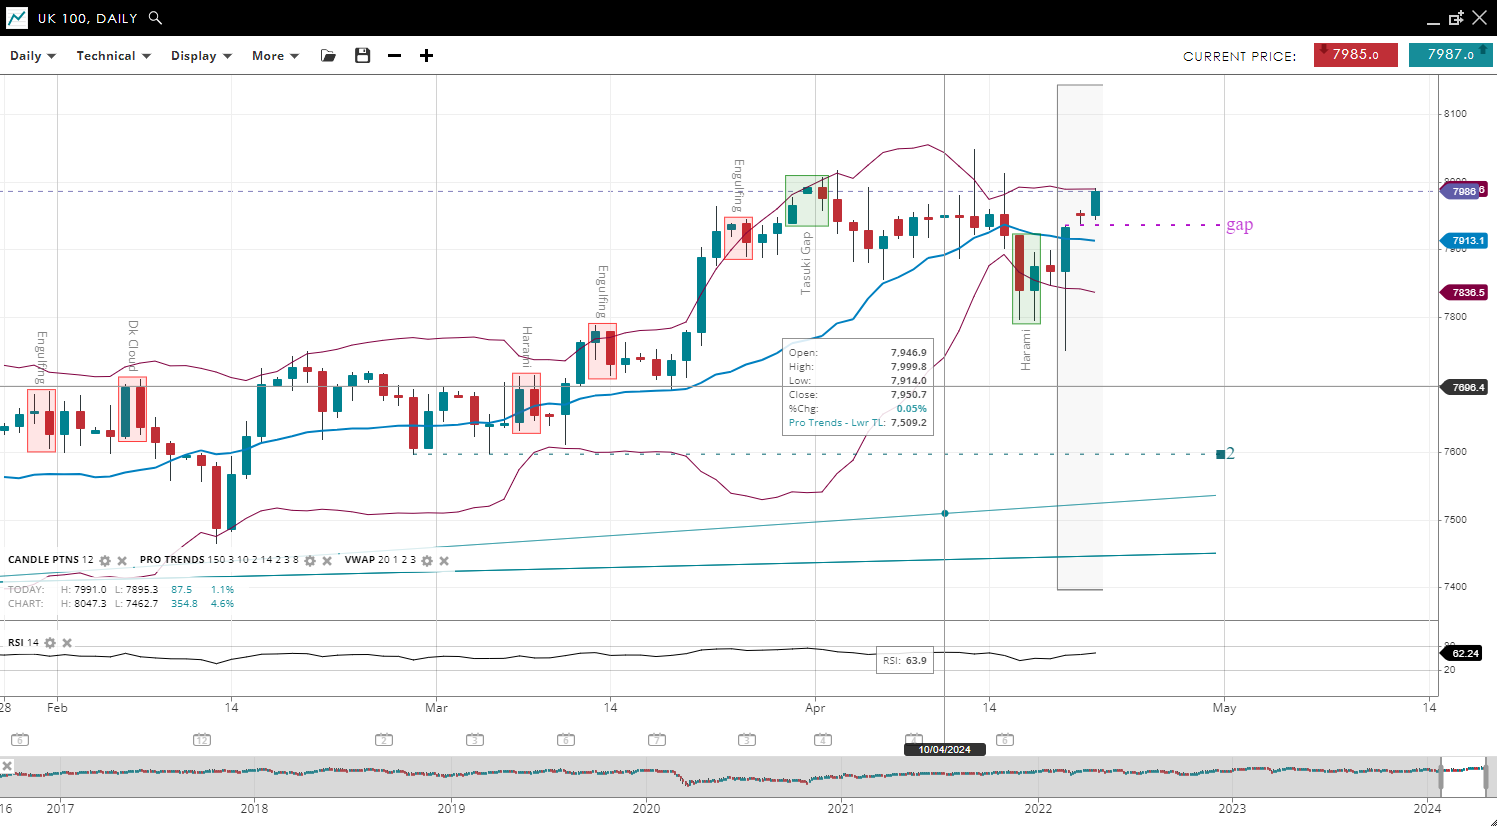
Task: Expand the Technical indicators dropdown
Action: pos(113,56)
